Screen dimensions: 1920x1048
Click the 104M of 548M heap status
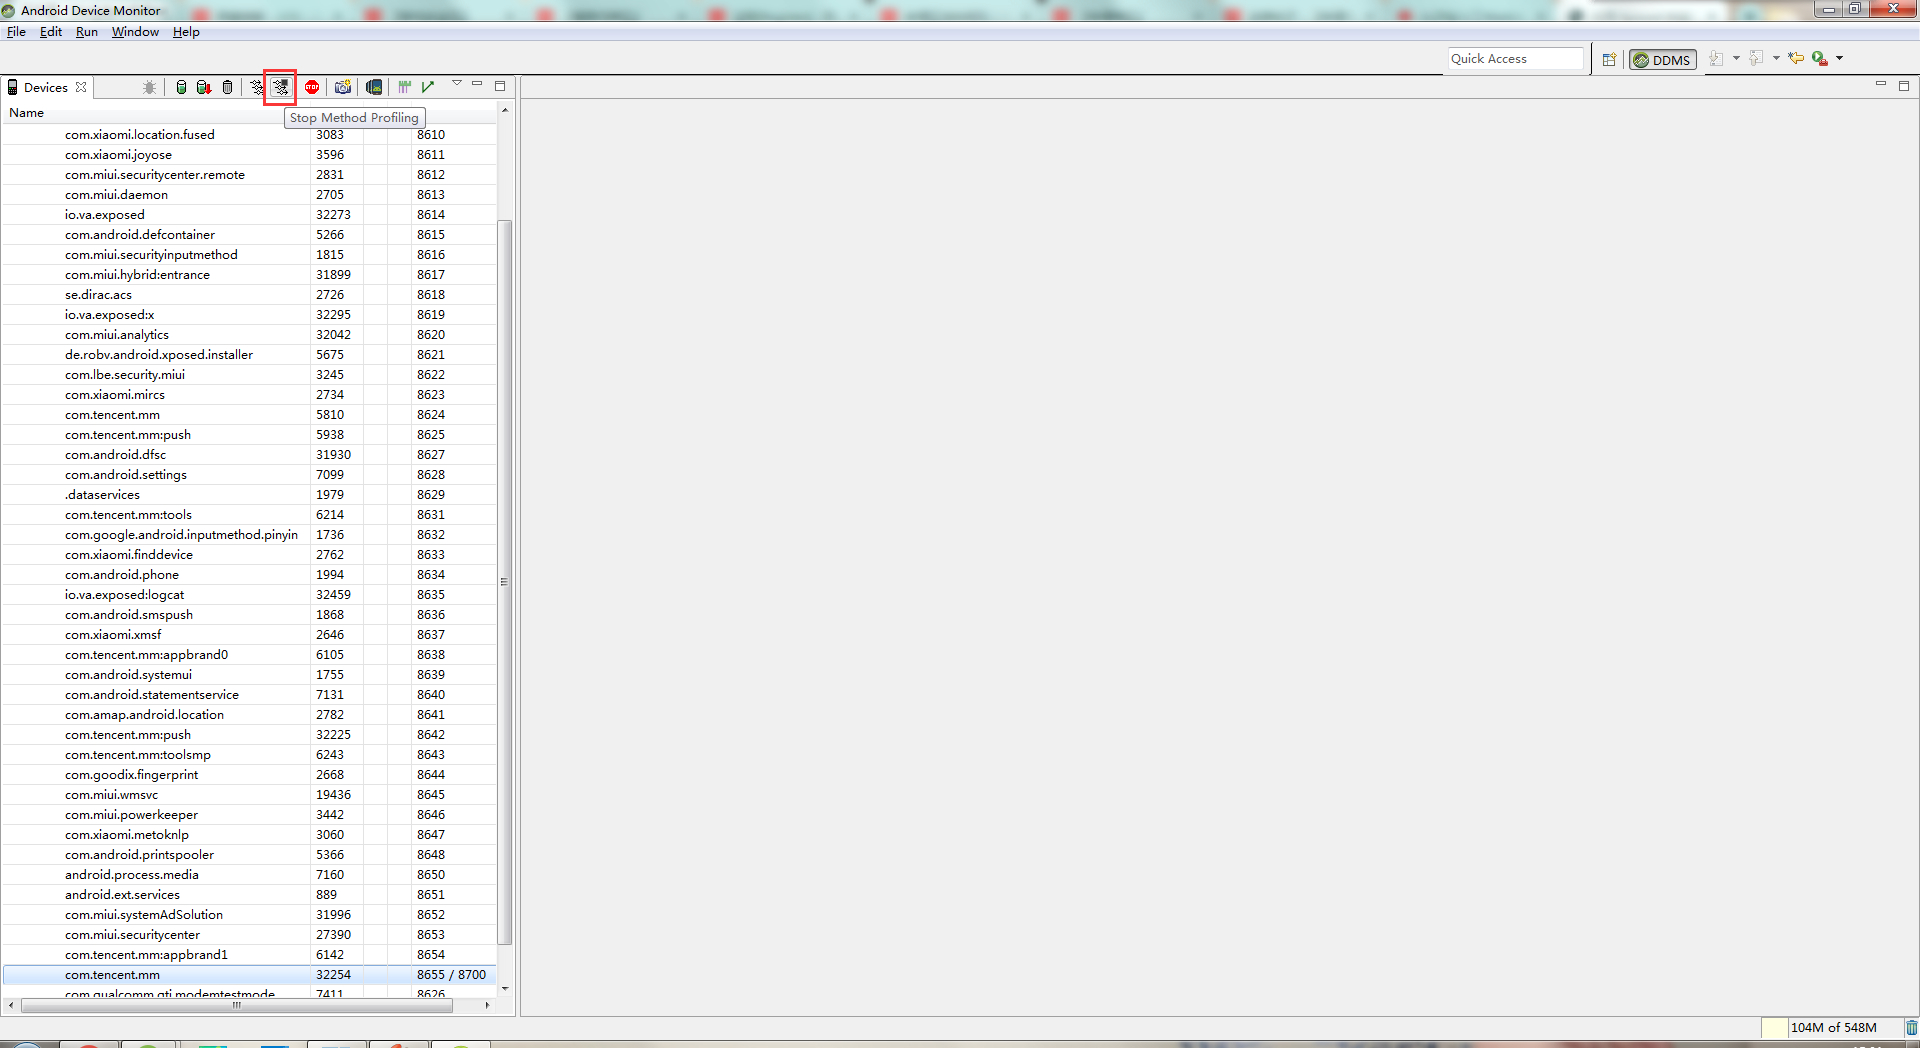point(1833,1027)
